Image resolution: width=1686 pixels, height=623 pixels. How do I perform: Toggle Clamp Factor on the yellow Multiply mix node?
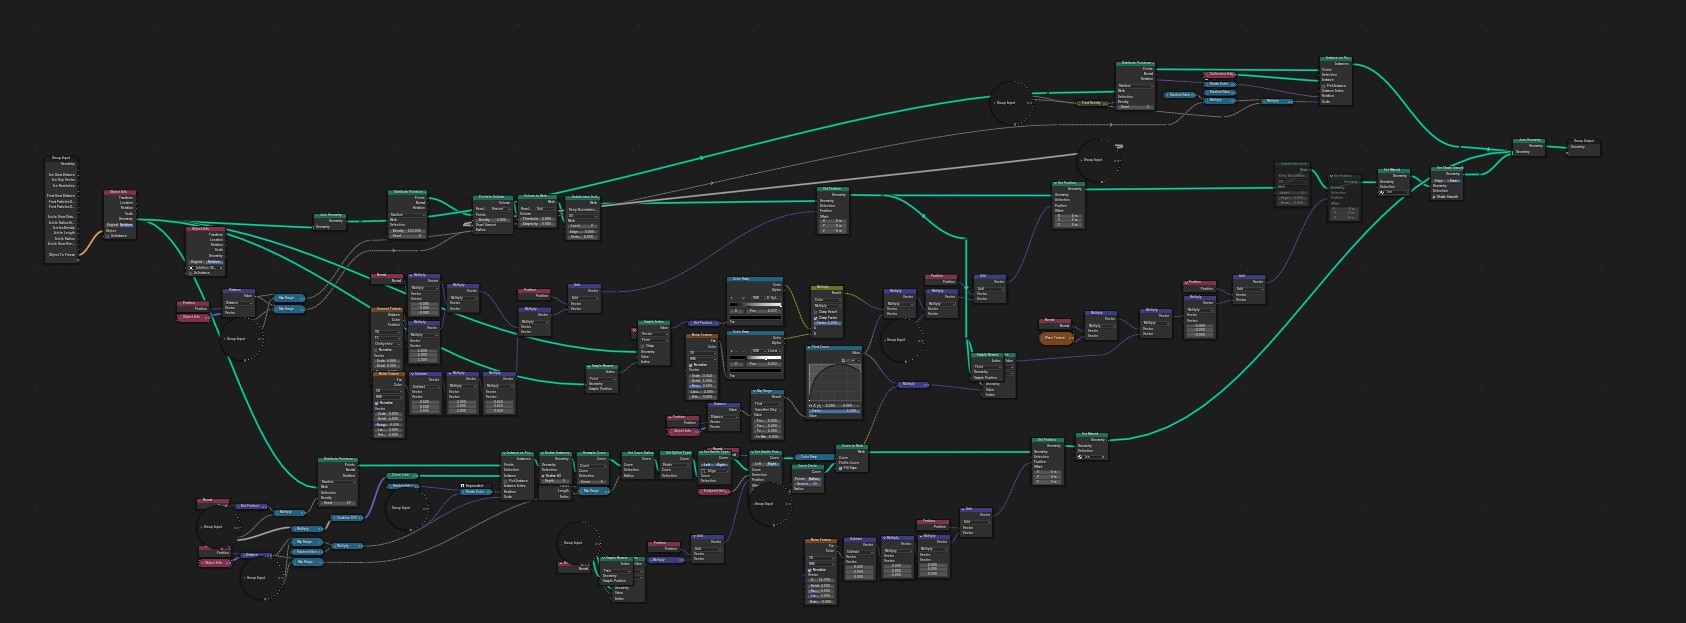[816, 318]
